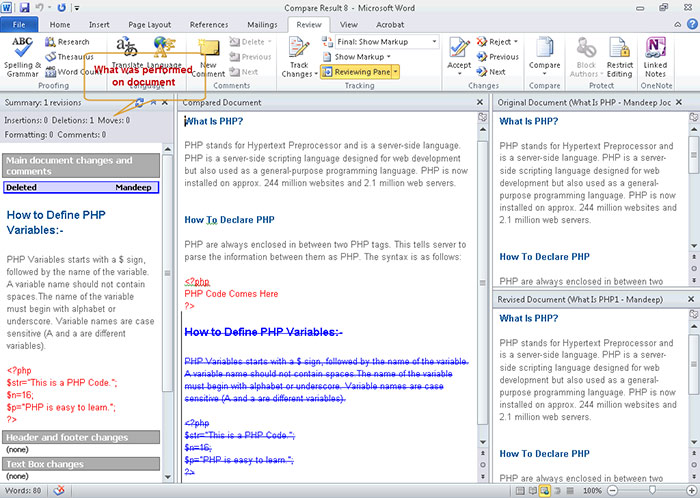The image size is (700, 498).
Task: Open Spelling & Grammar check
Action: [22, 57]
